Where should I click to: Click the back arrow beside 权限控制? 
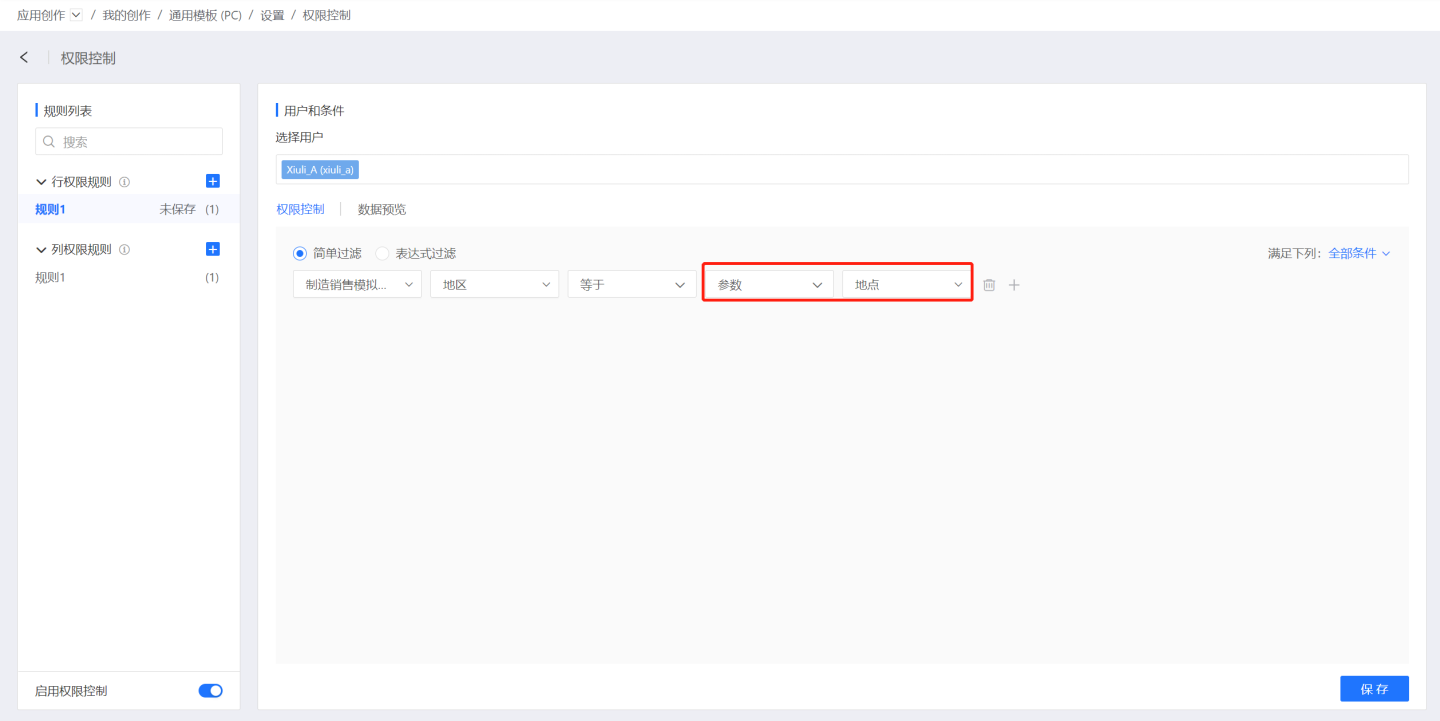(x=24, y=58)
